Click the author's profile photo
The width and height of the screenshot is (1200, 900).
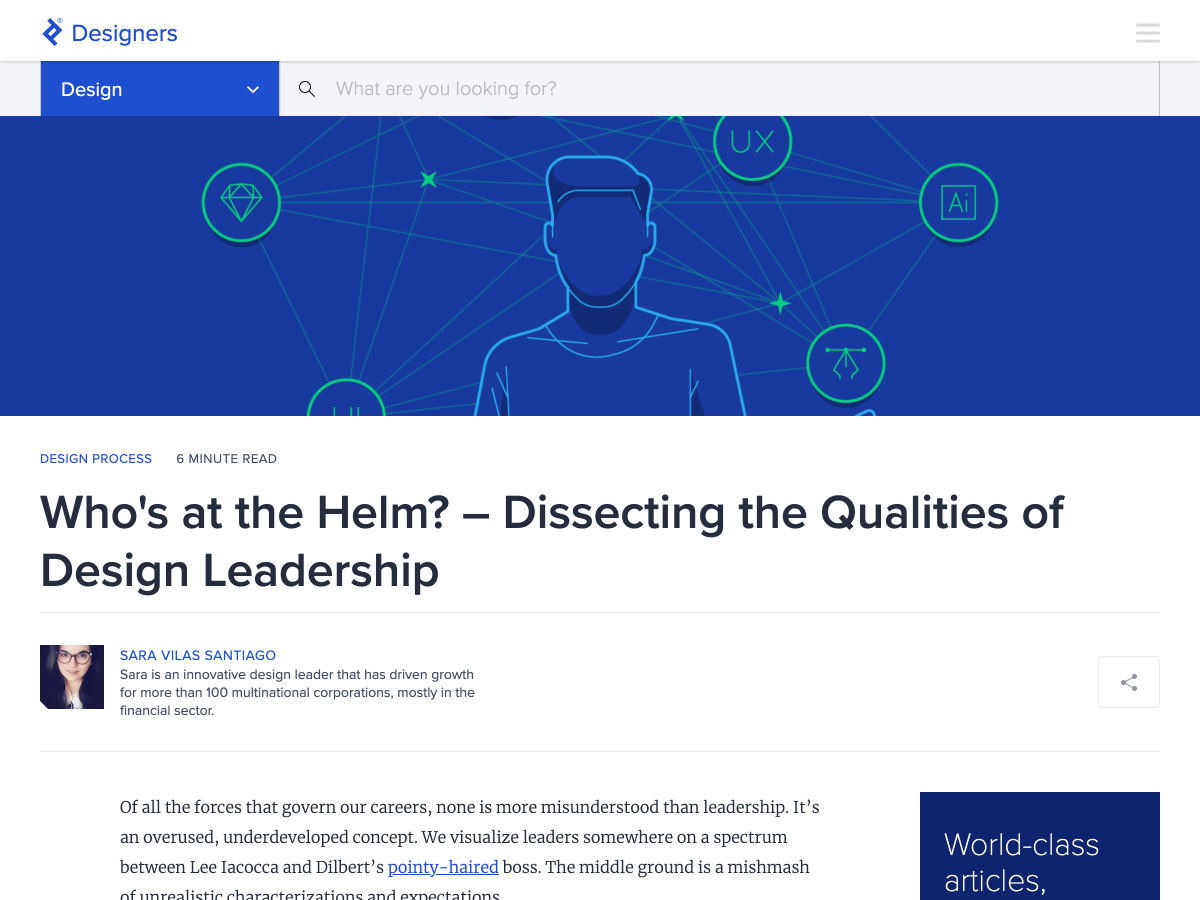tap(72, 677)
